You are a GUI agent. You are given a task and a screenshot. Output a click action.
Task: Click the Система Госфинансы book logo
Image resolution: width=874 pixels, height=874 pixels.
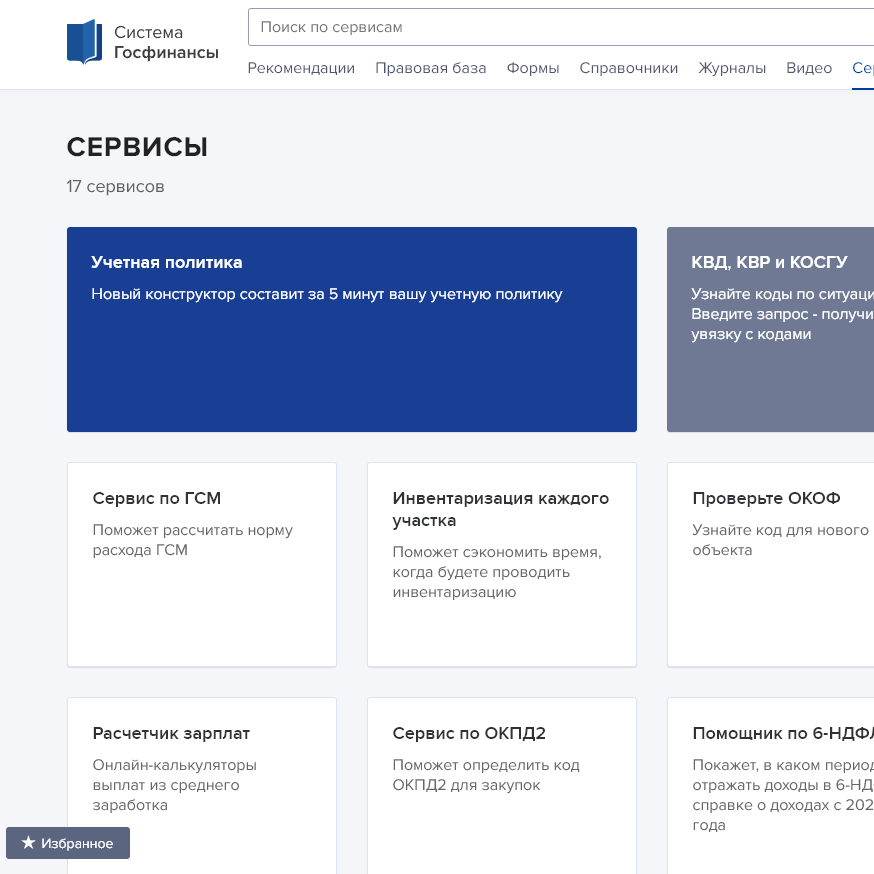[84, 42]
